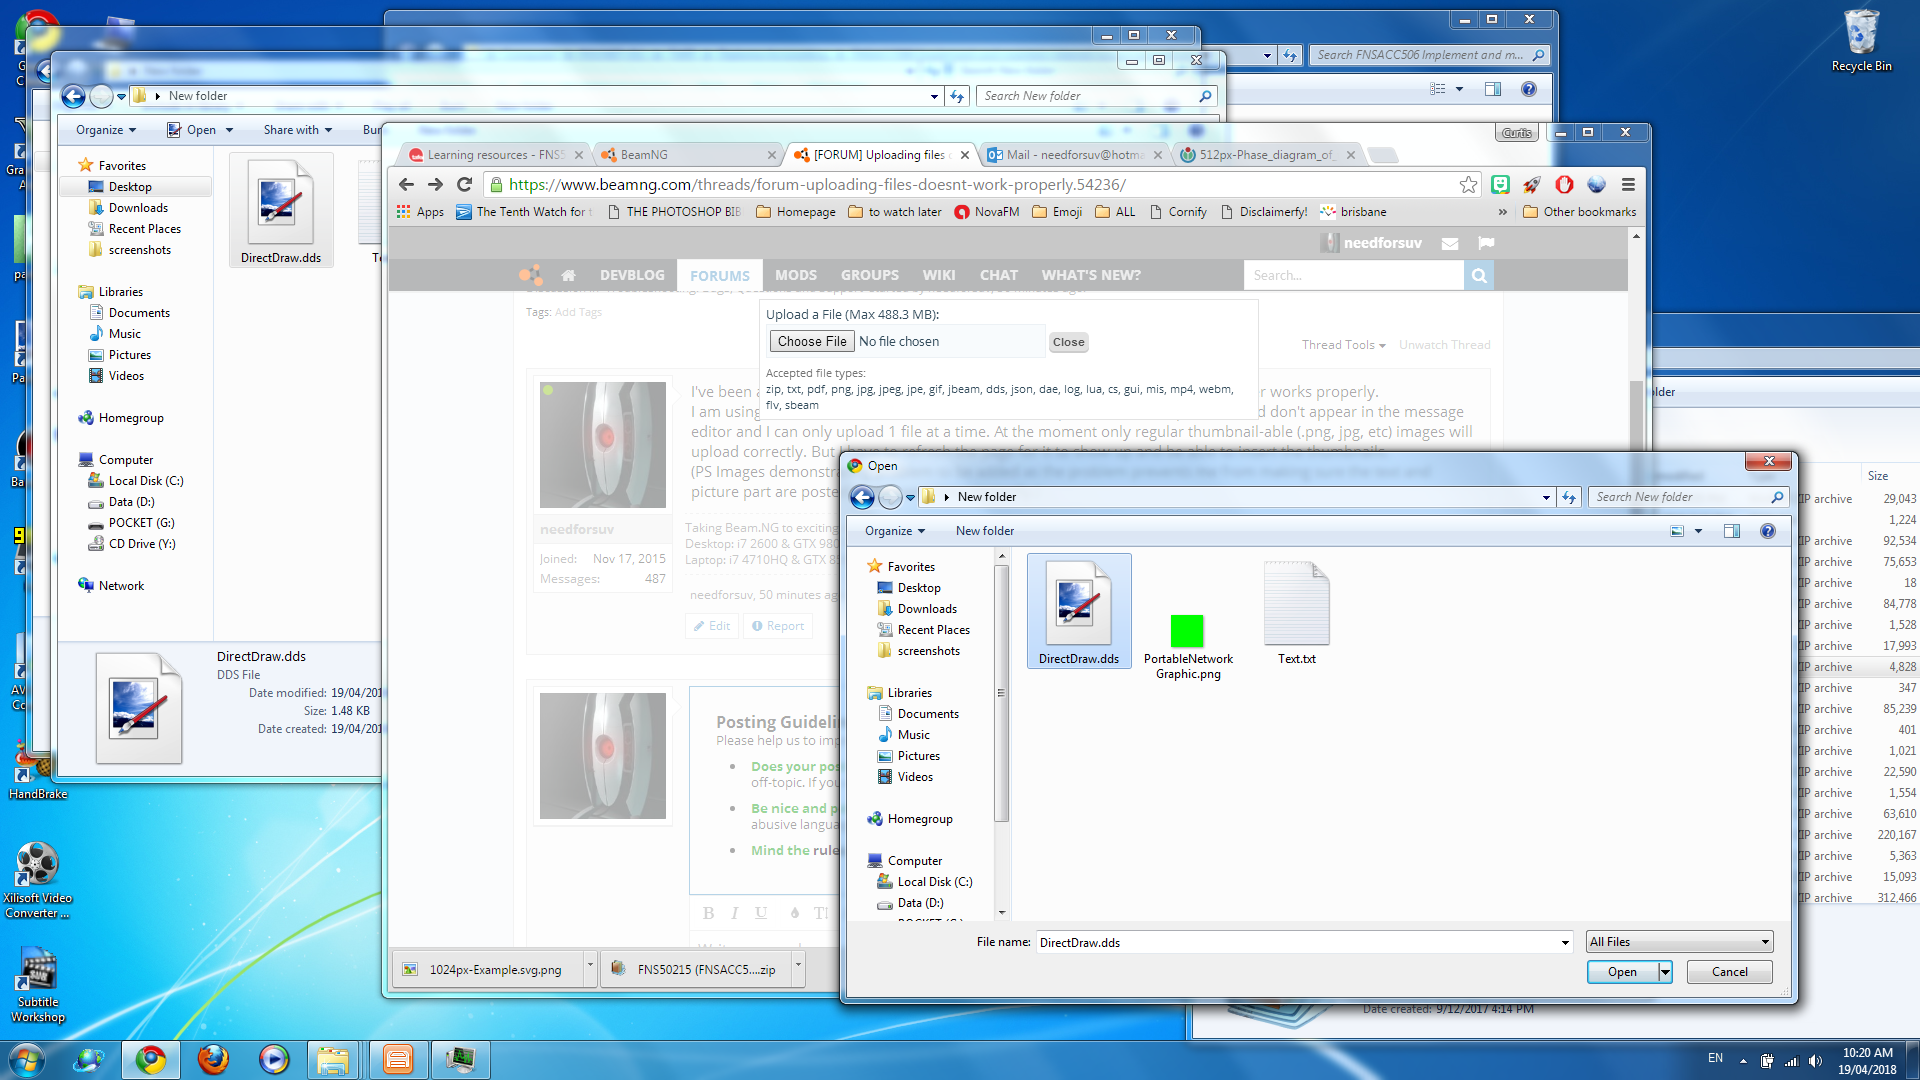Open forum alerts flag icon
The width and height of the screenshot is (1920, 1080).
1486,243
